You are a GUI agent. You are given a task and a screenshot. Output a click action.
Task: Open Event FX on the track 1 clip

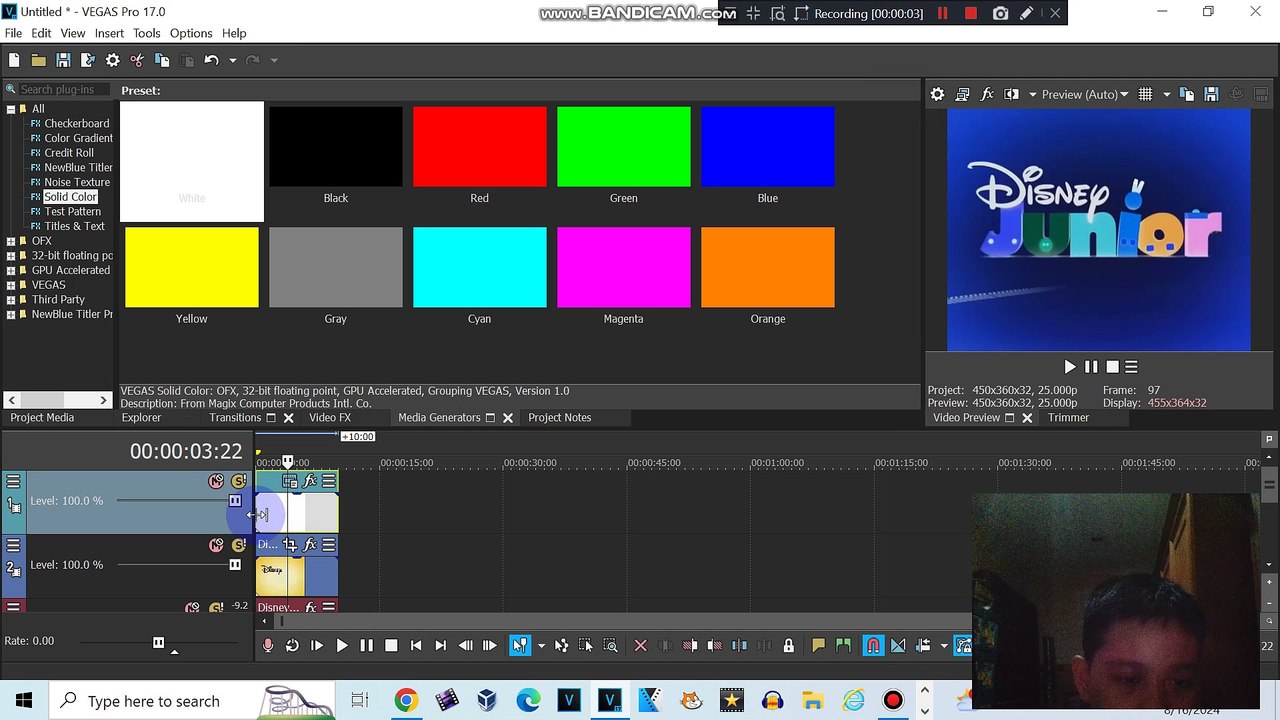pos(310,482)
